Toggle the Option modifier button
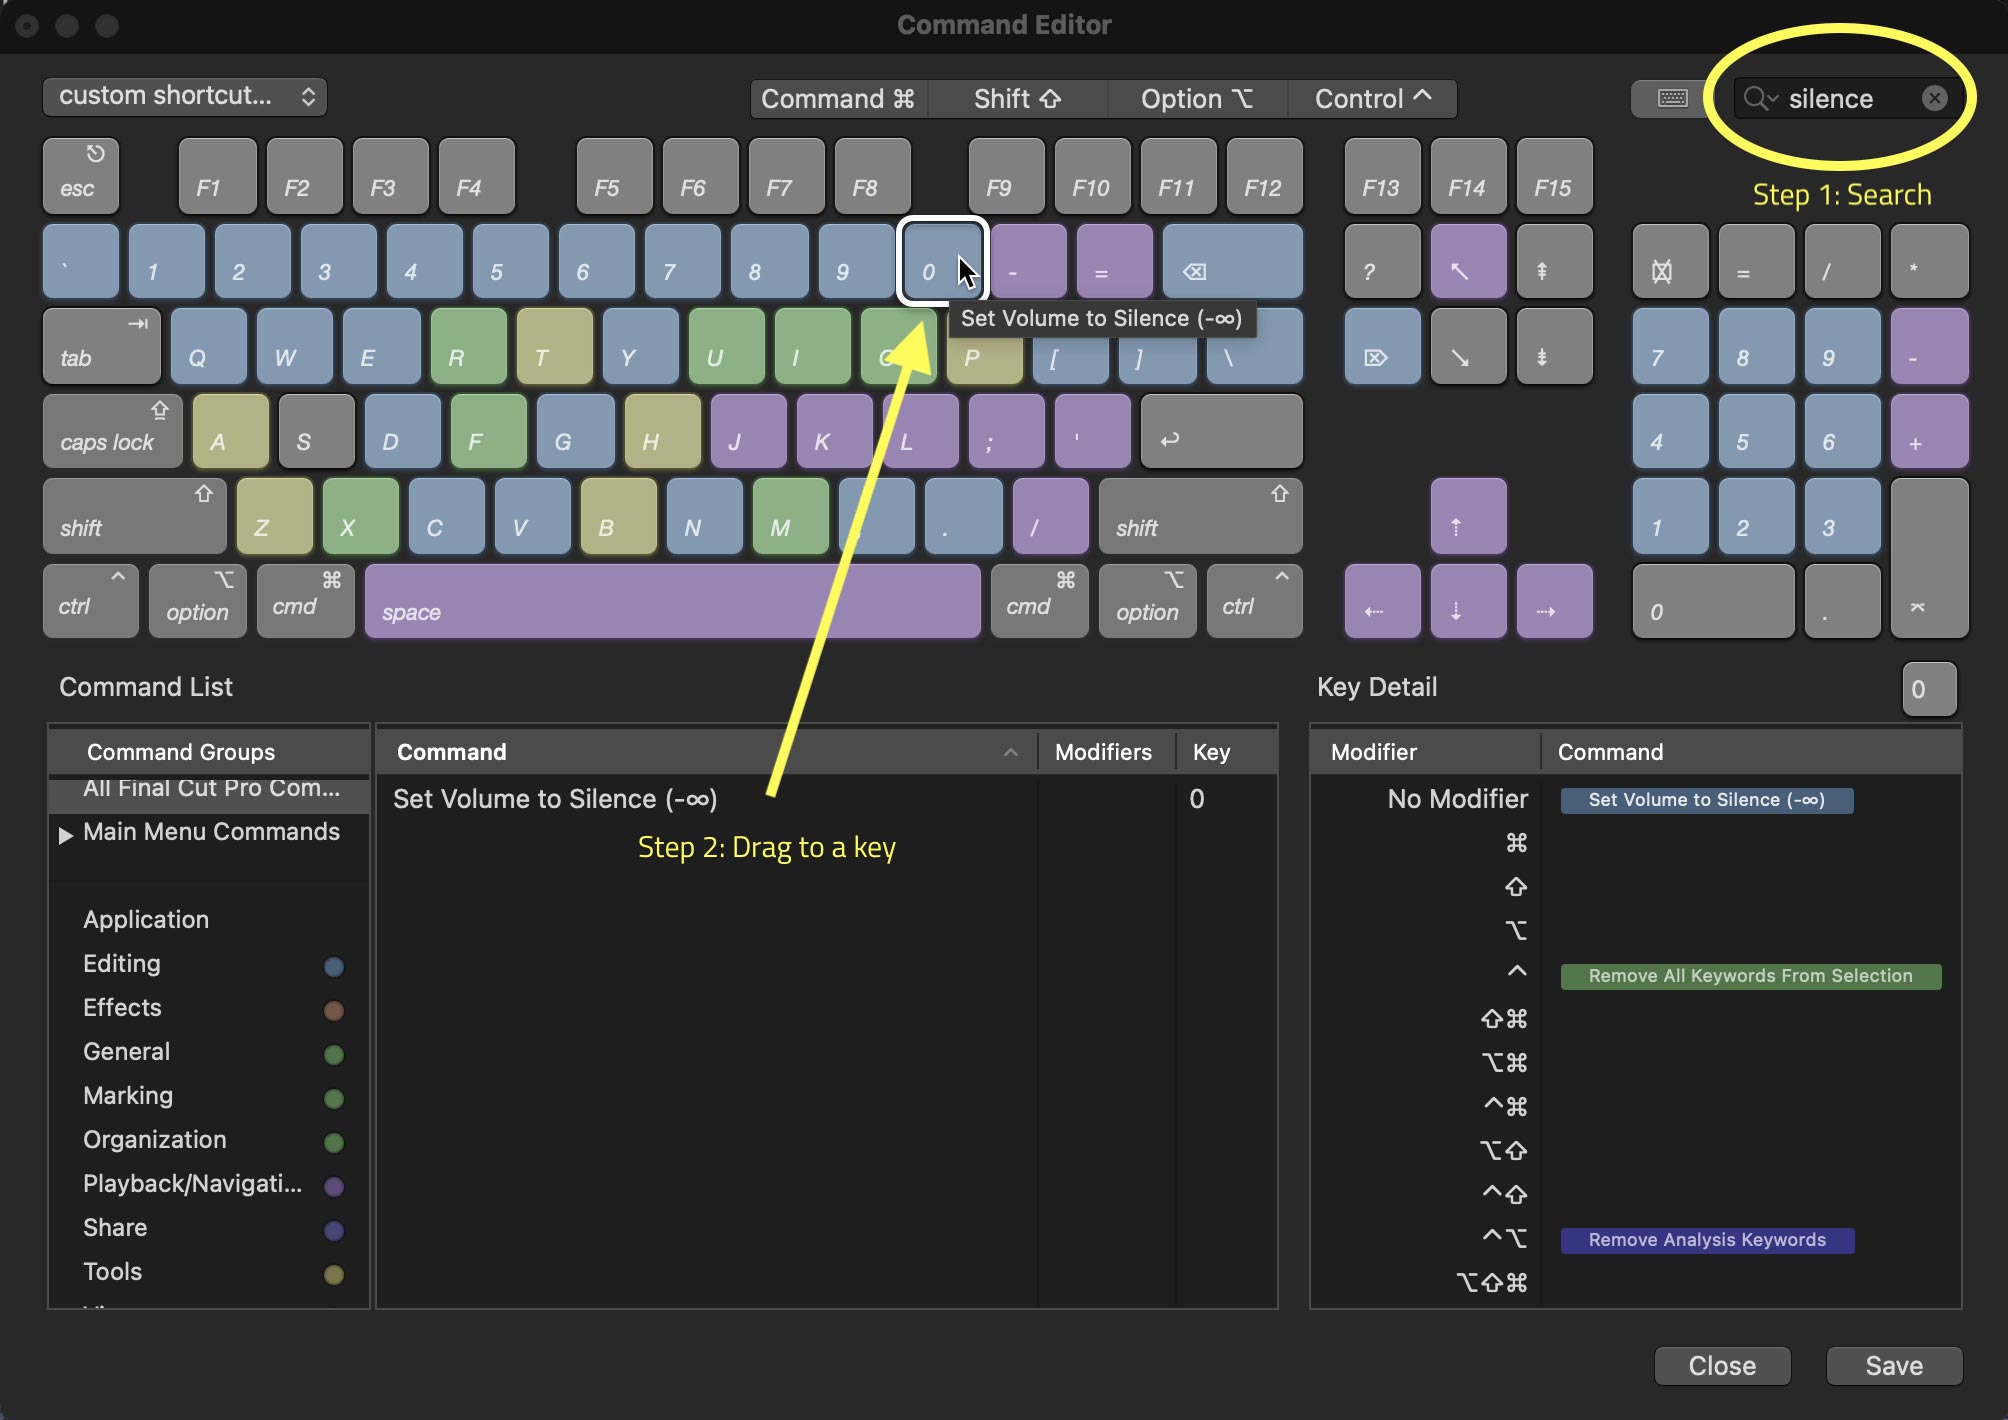The image size is (2008, 1420). (x=1196, y=99)
